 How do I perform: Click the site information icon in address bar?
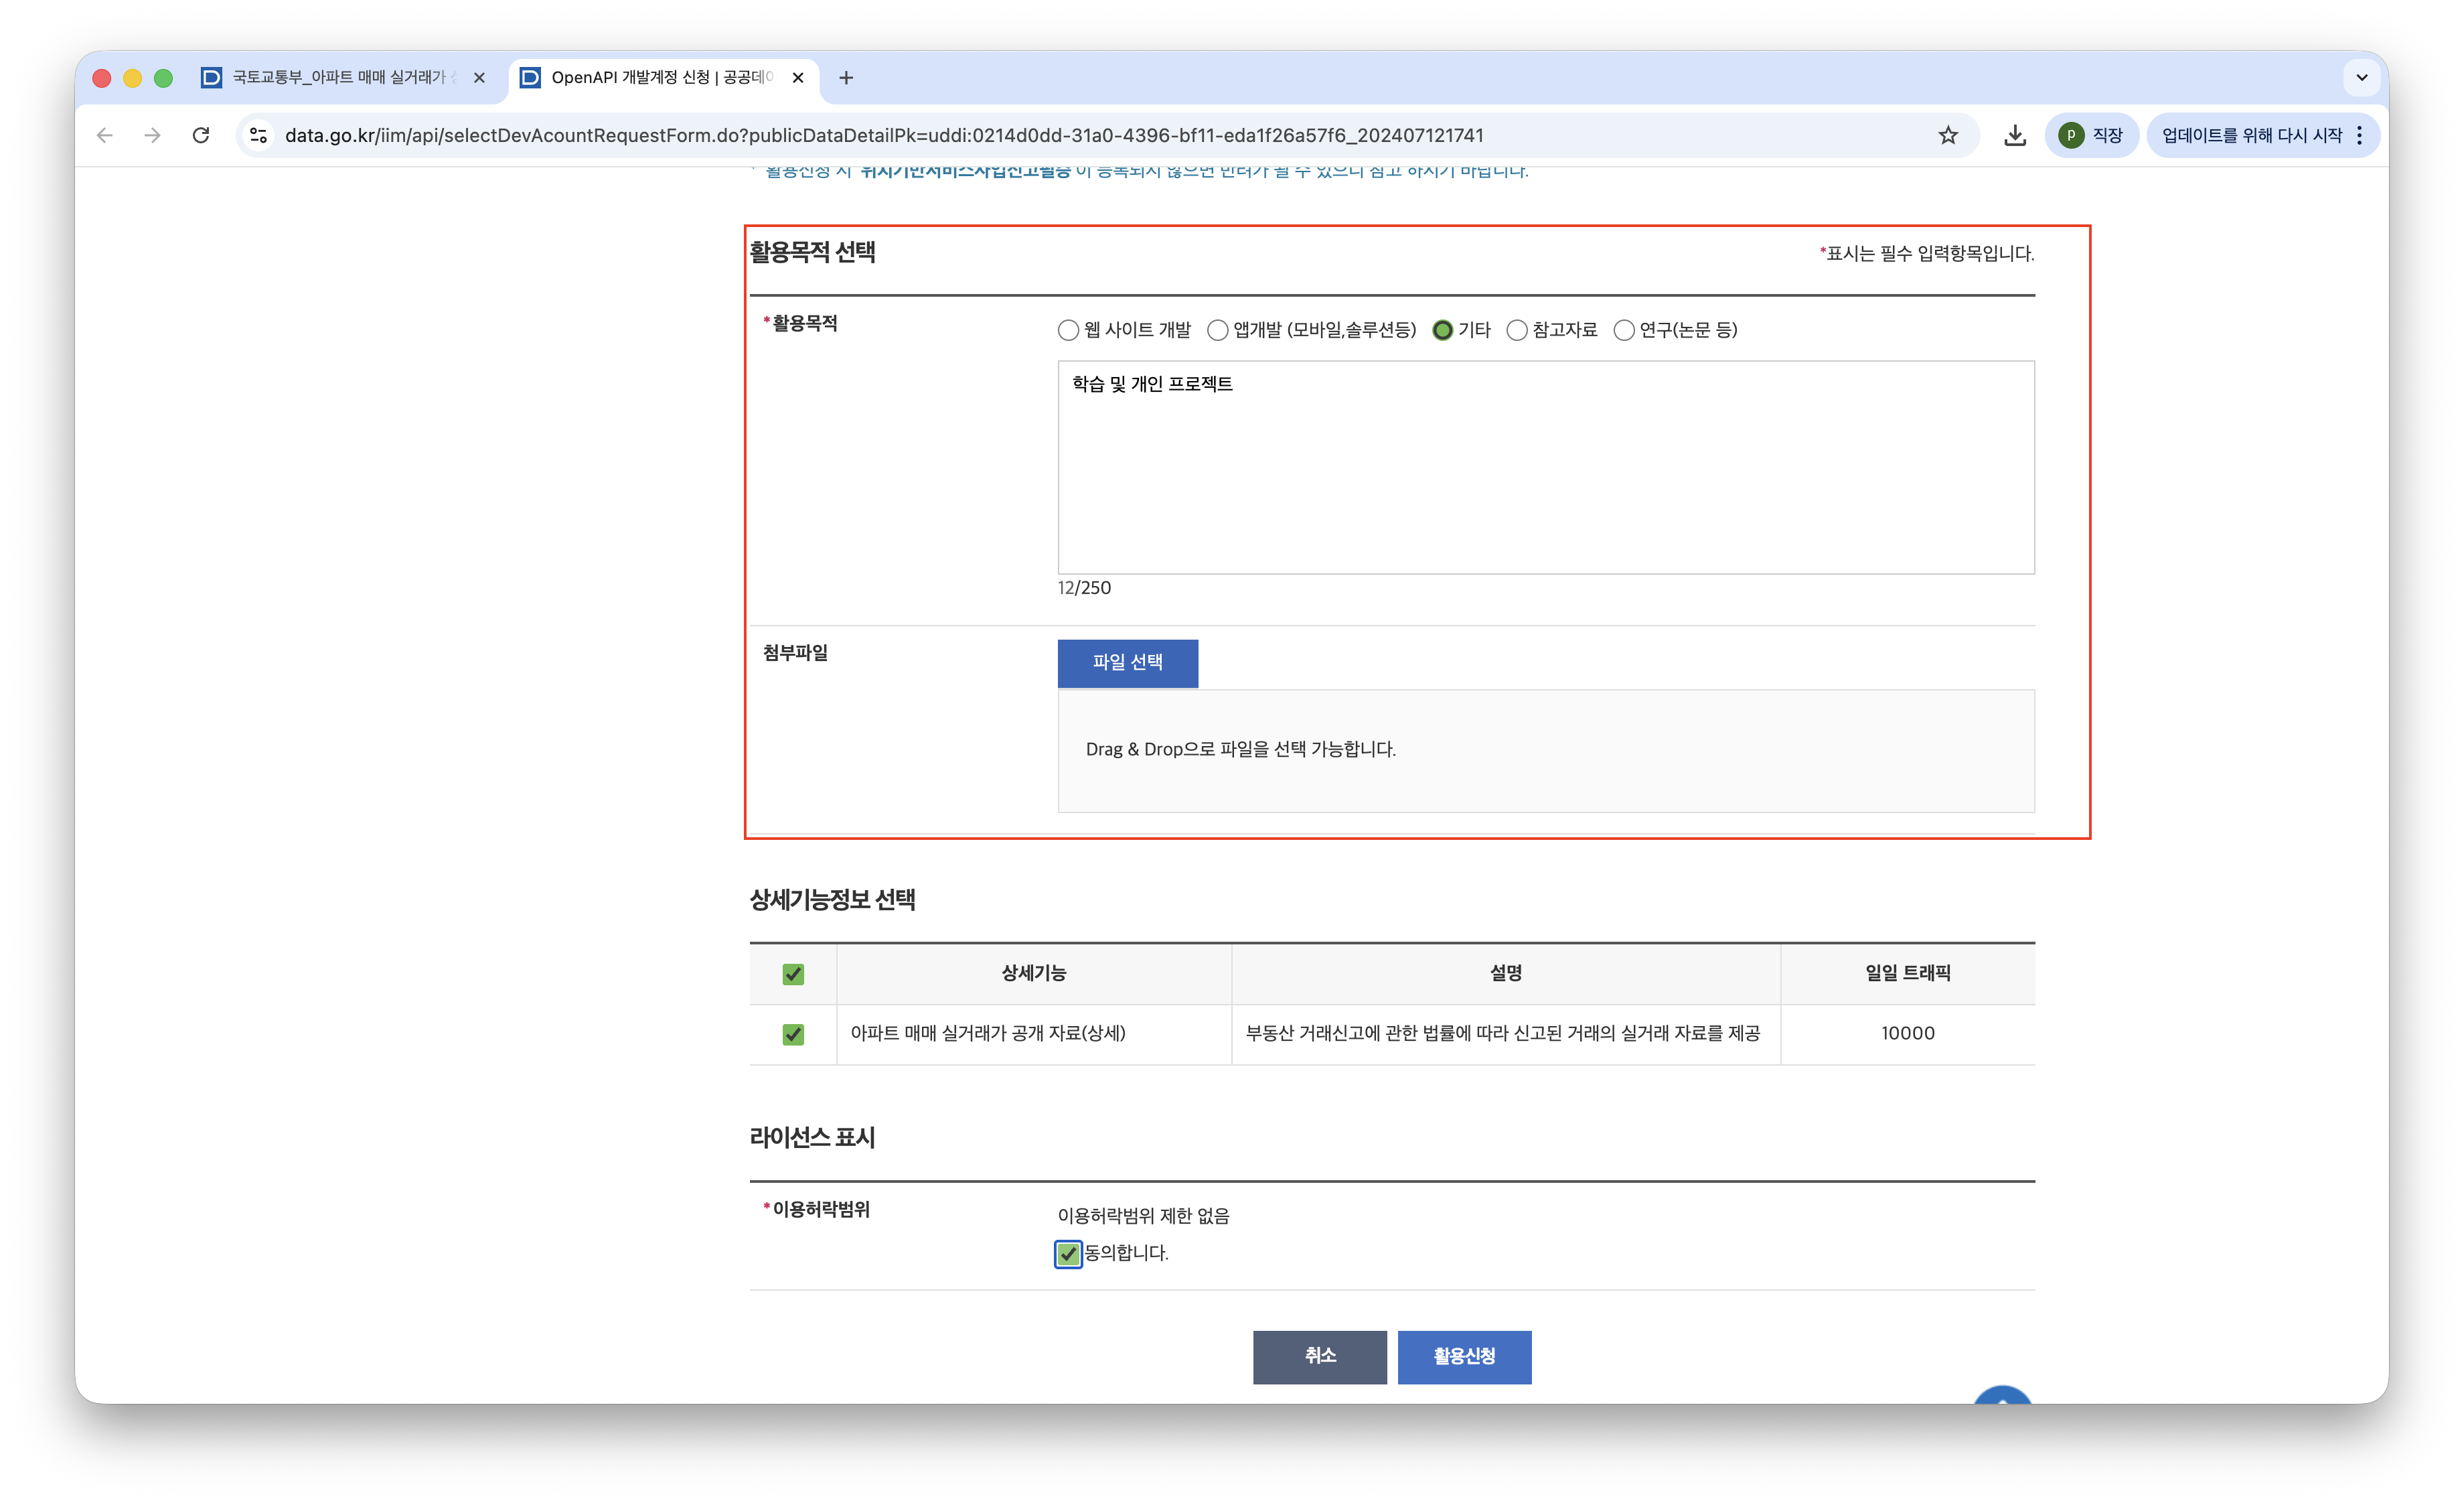[x=259, y=135]
